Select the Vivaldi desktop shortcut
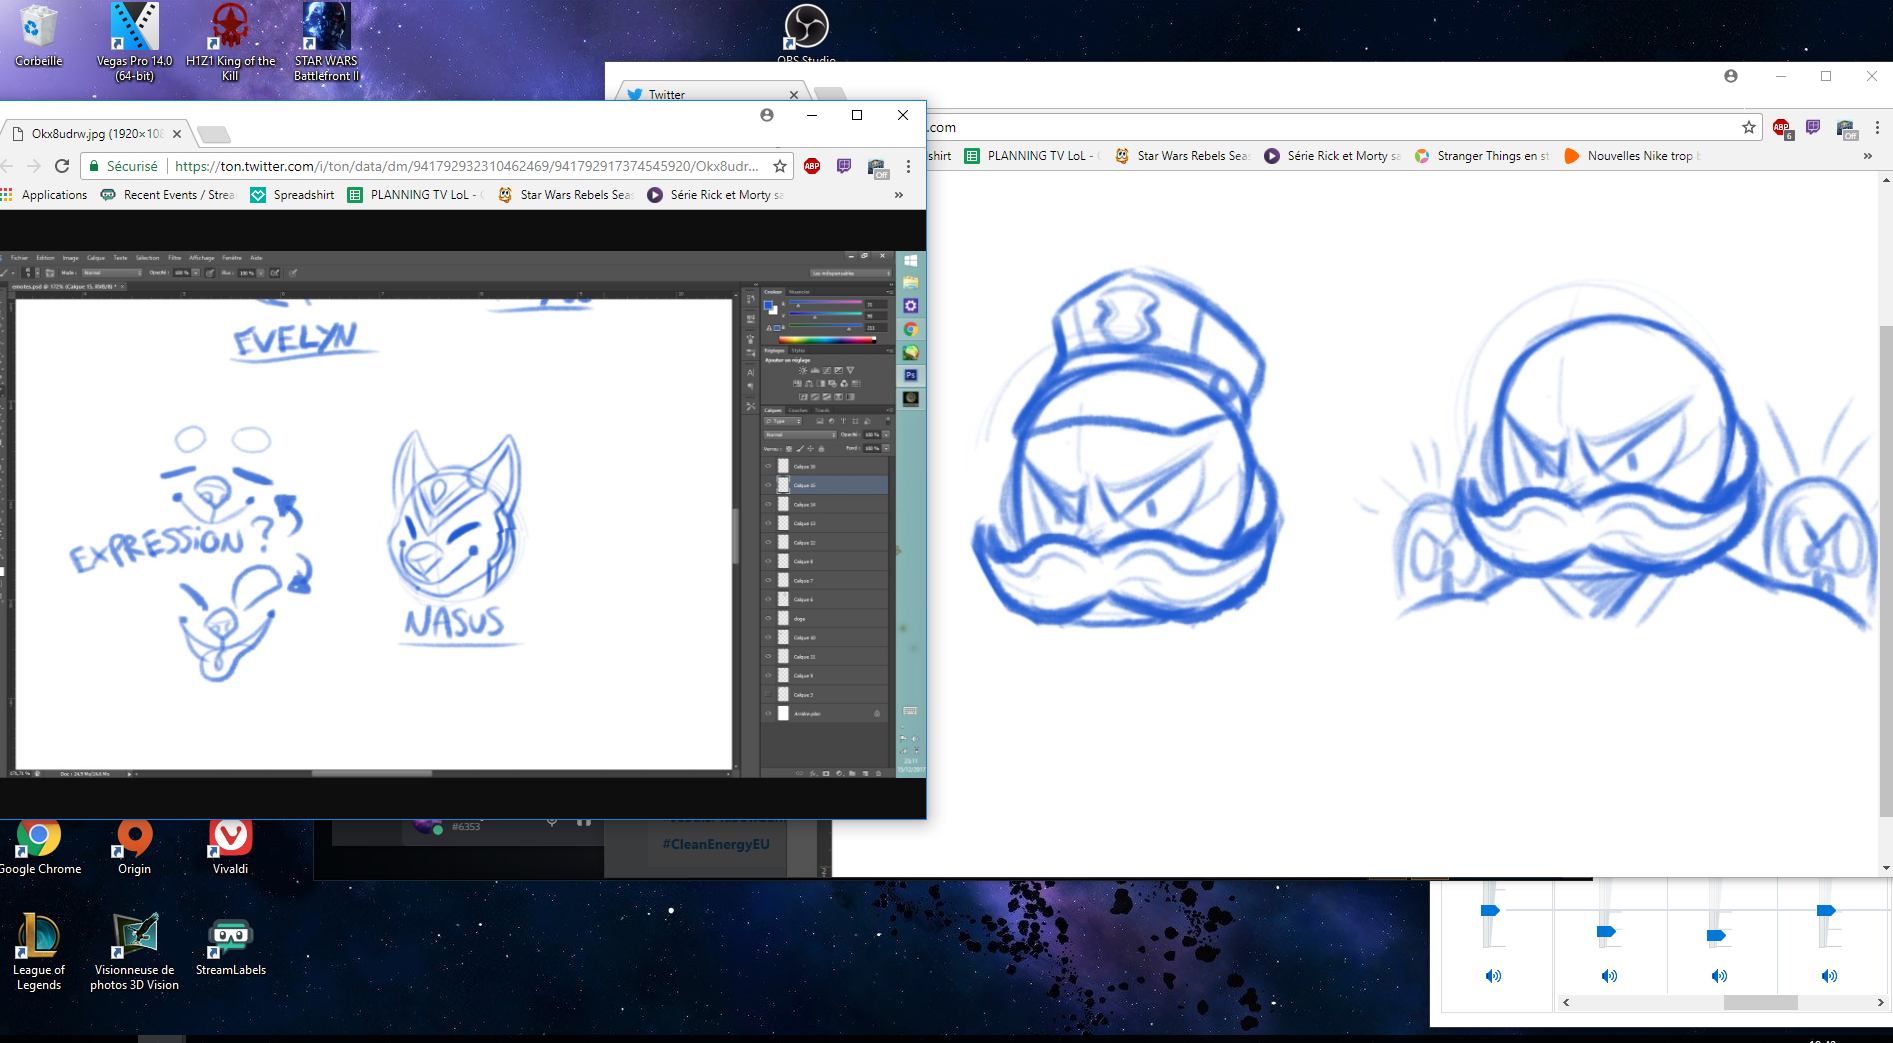1893x1043 pixels. [x=230, y=848]
